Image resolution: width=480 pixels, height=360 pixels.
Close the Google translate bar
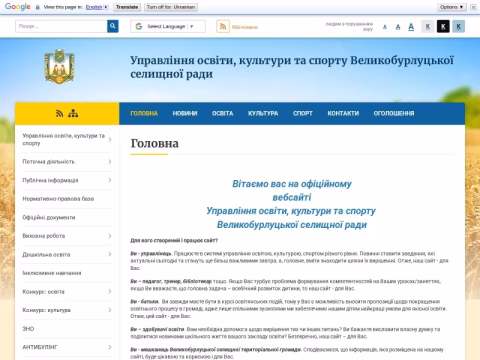[473, 7]
